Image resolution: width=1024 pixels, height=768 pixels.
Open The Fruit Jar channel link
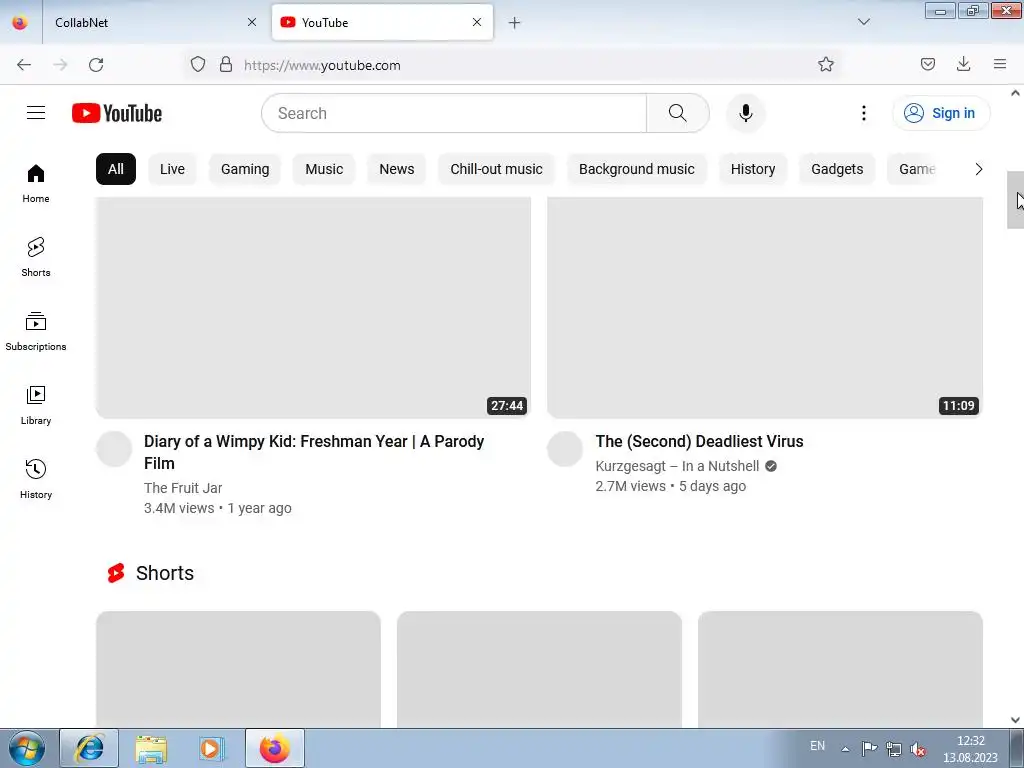pyautogui.click(x=183, y=488)
